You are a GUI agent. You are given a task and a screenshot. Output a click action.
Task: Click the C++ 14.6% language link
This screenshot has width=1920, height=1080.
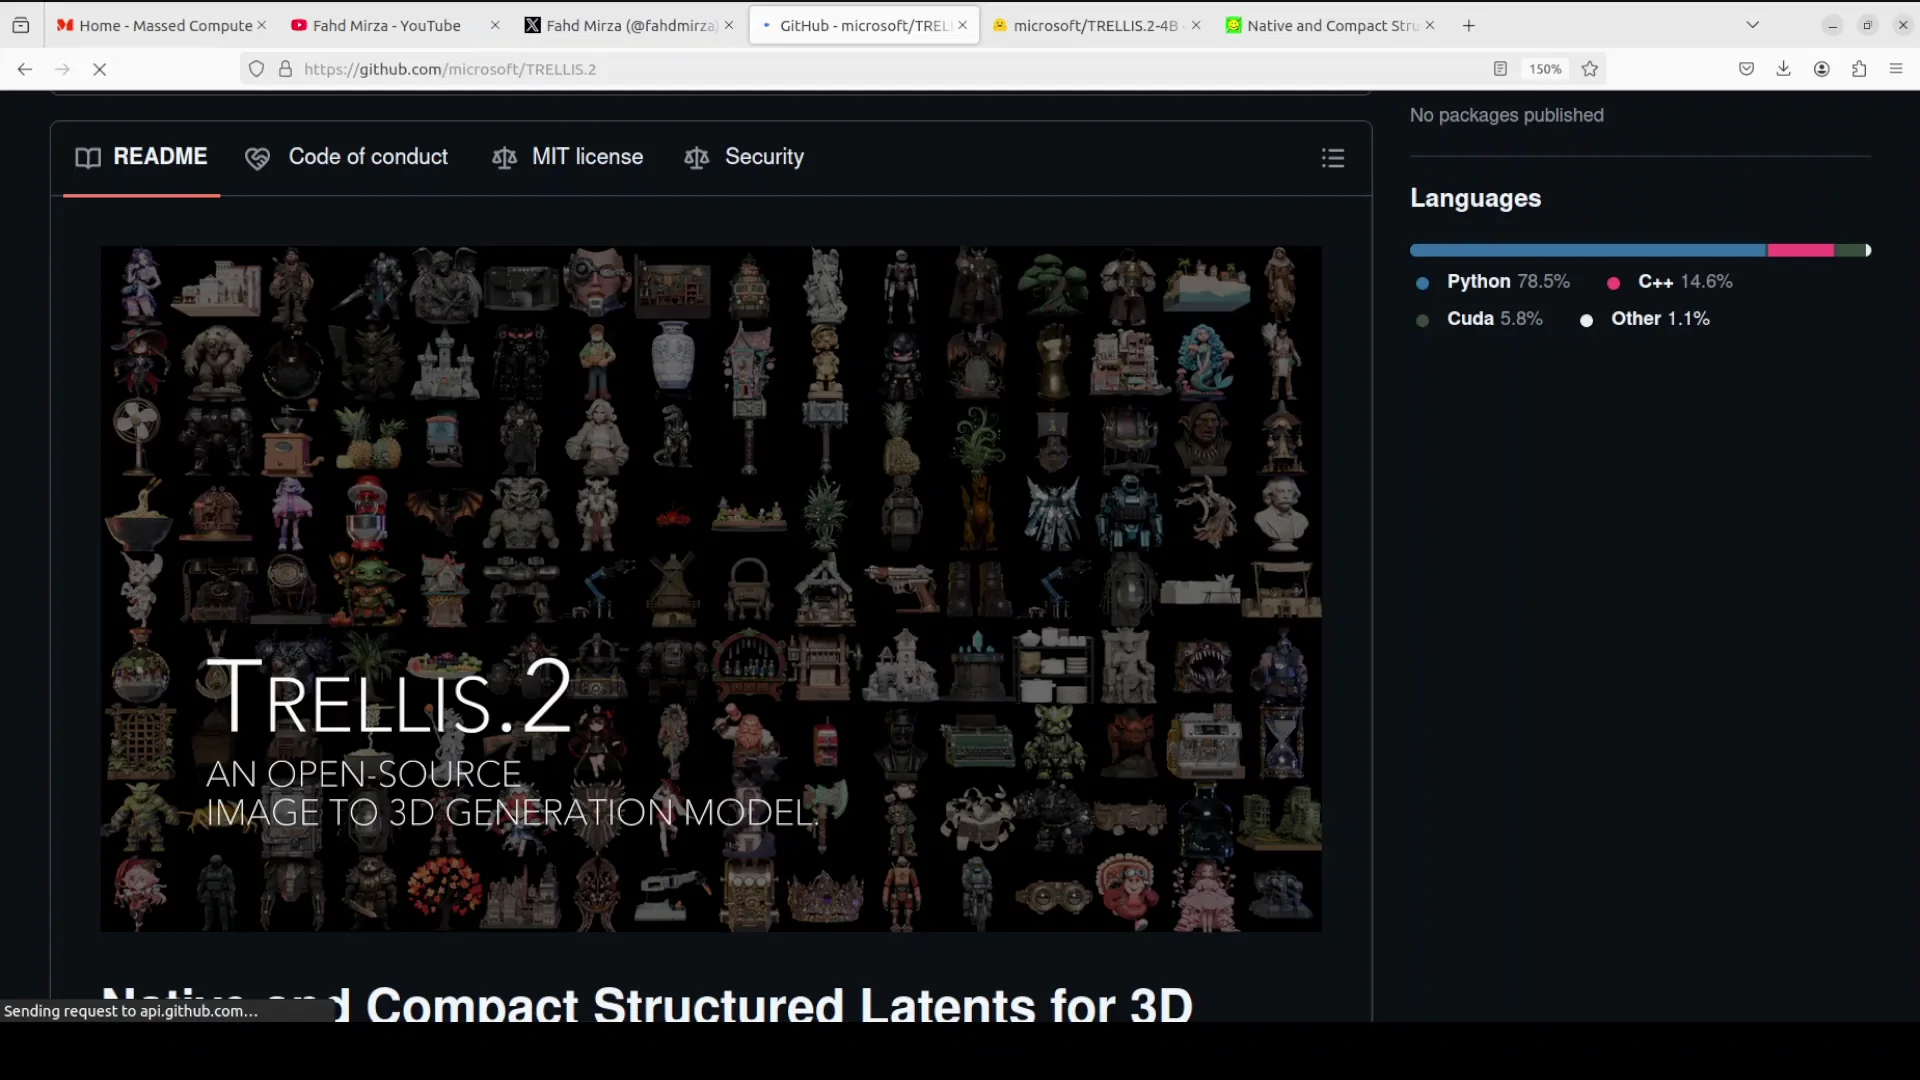tap(1684, 282)
